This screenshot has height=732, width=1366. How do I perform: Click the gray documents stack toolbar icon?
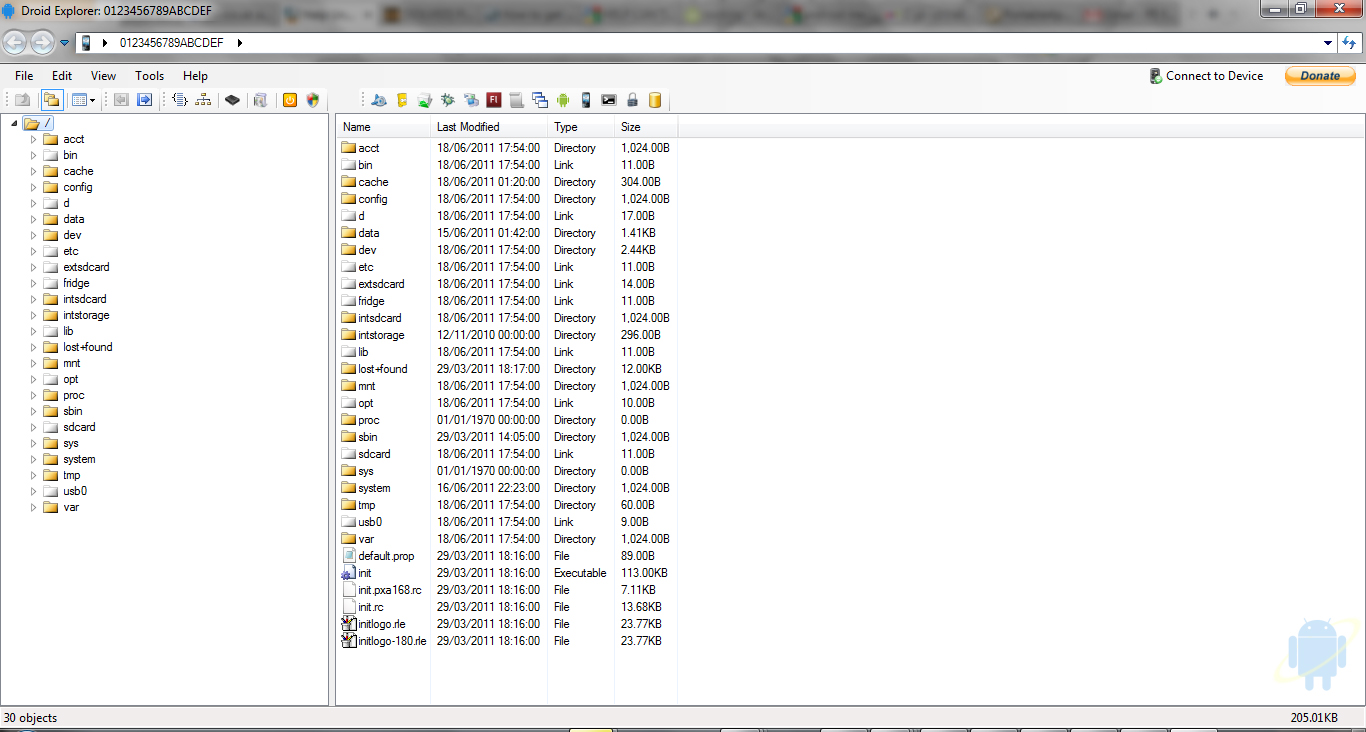pyautogui.click(x=260, y=100)
